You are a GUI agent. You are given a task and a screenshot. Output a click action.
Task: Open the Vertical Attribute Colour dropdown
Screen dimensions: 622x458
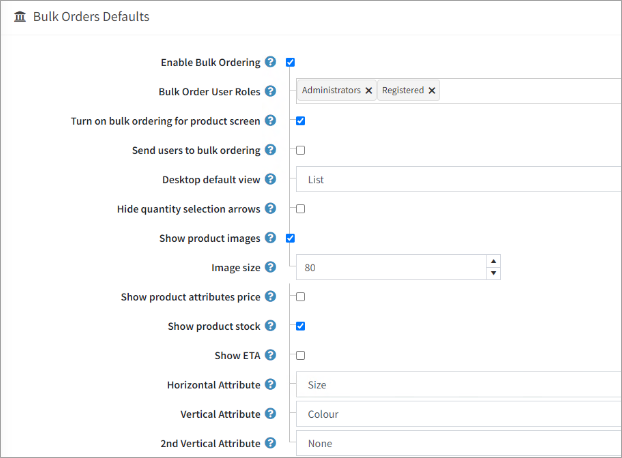click(458, 414)
